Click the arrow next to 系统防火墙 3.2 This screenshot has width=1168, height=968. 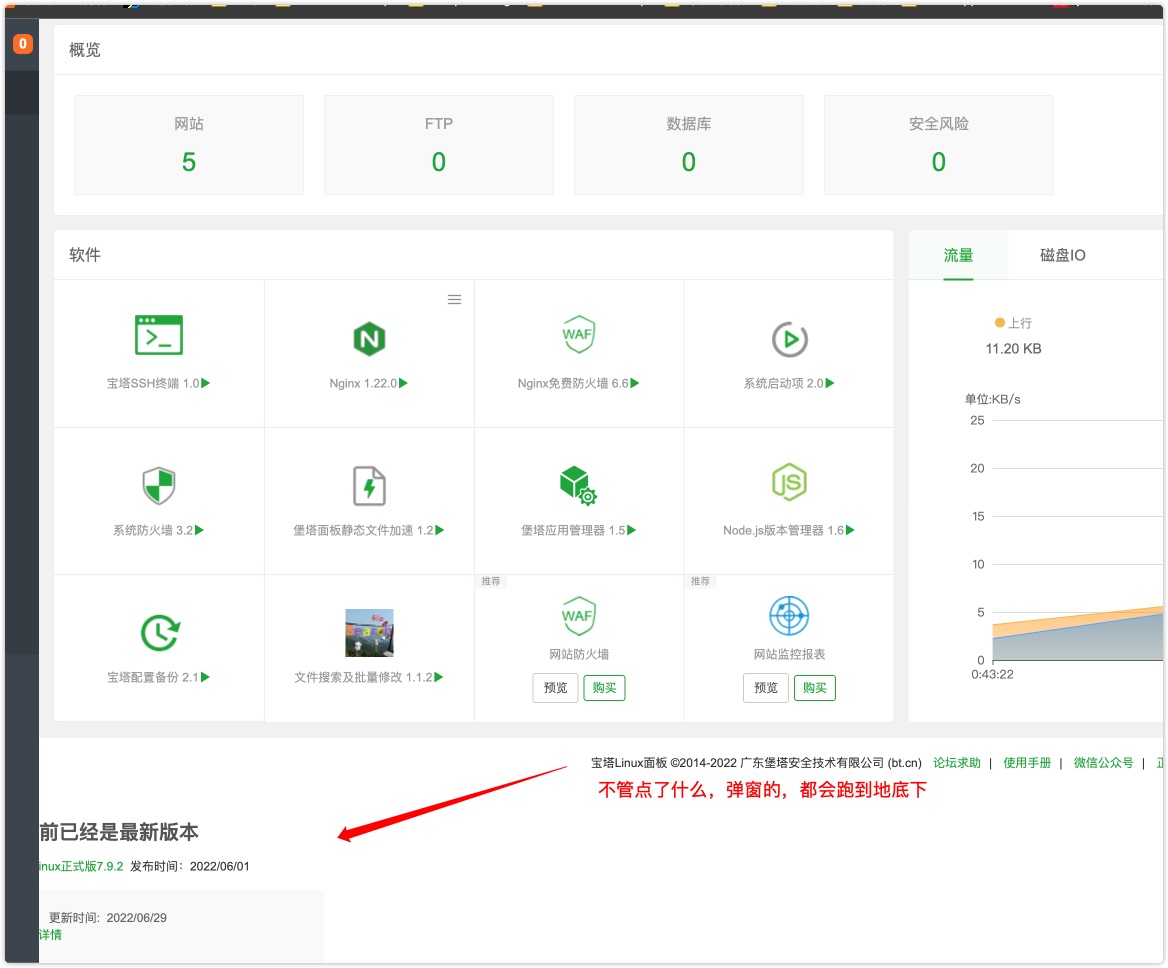pos(199,530)
